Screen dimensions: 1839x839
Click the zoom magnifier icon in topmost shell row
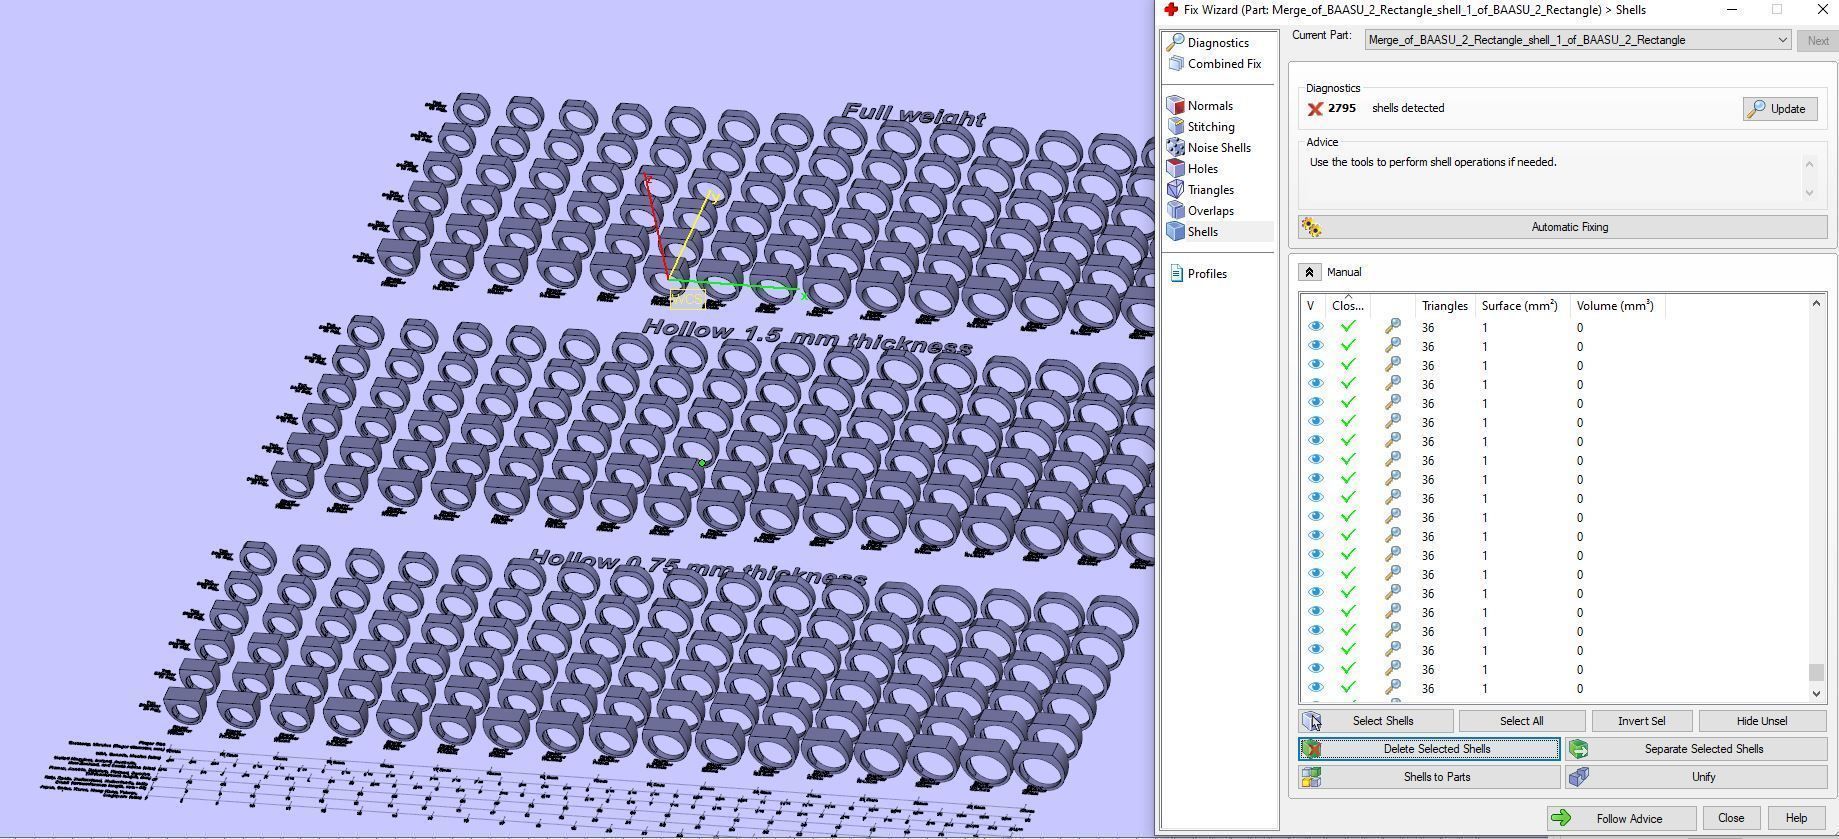(x=1392, y=327)
